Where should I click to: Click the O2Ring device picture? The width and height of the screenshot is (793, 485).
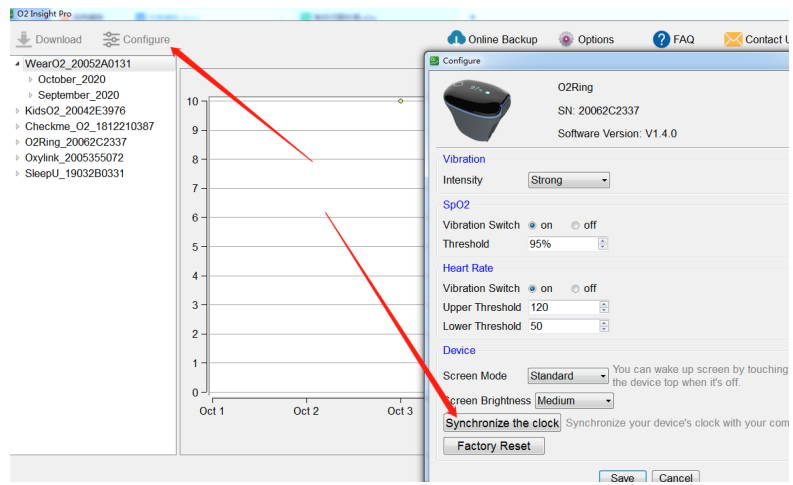pos(477,110)
